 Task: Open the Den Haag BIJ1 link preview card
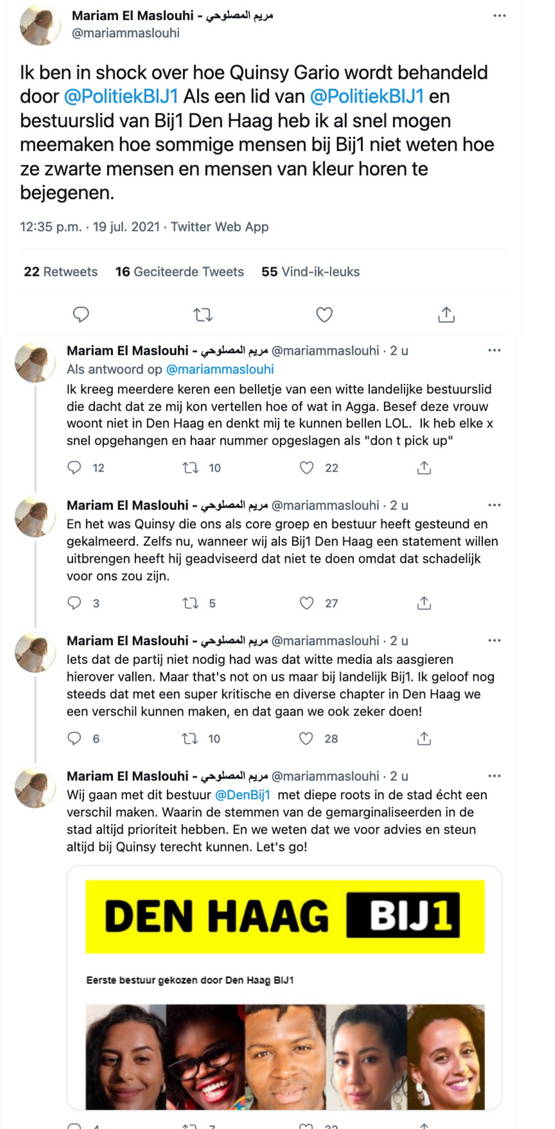(x=284, y=987)
